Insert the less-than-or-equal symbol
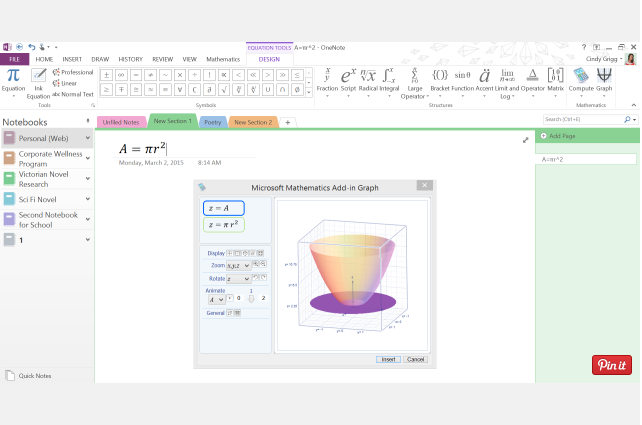The height and width of the screenshot is (425, 642). (297, 75)
